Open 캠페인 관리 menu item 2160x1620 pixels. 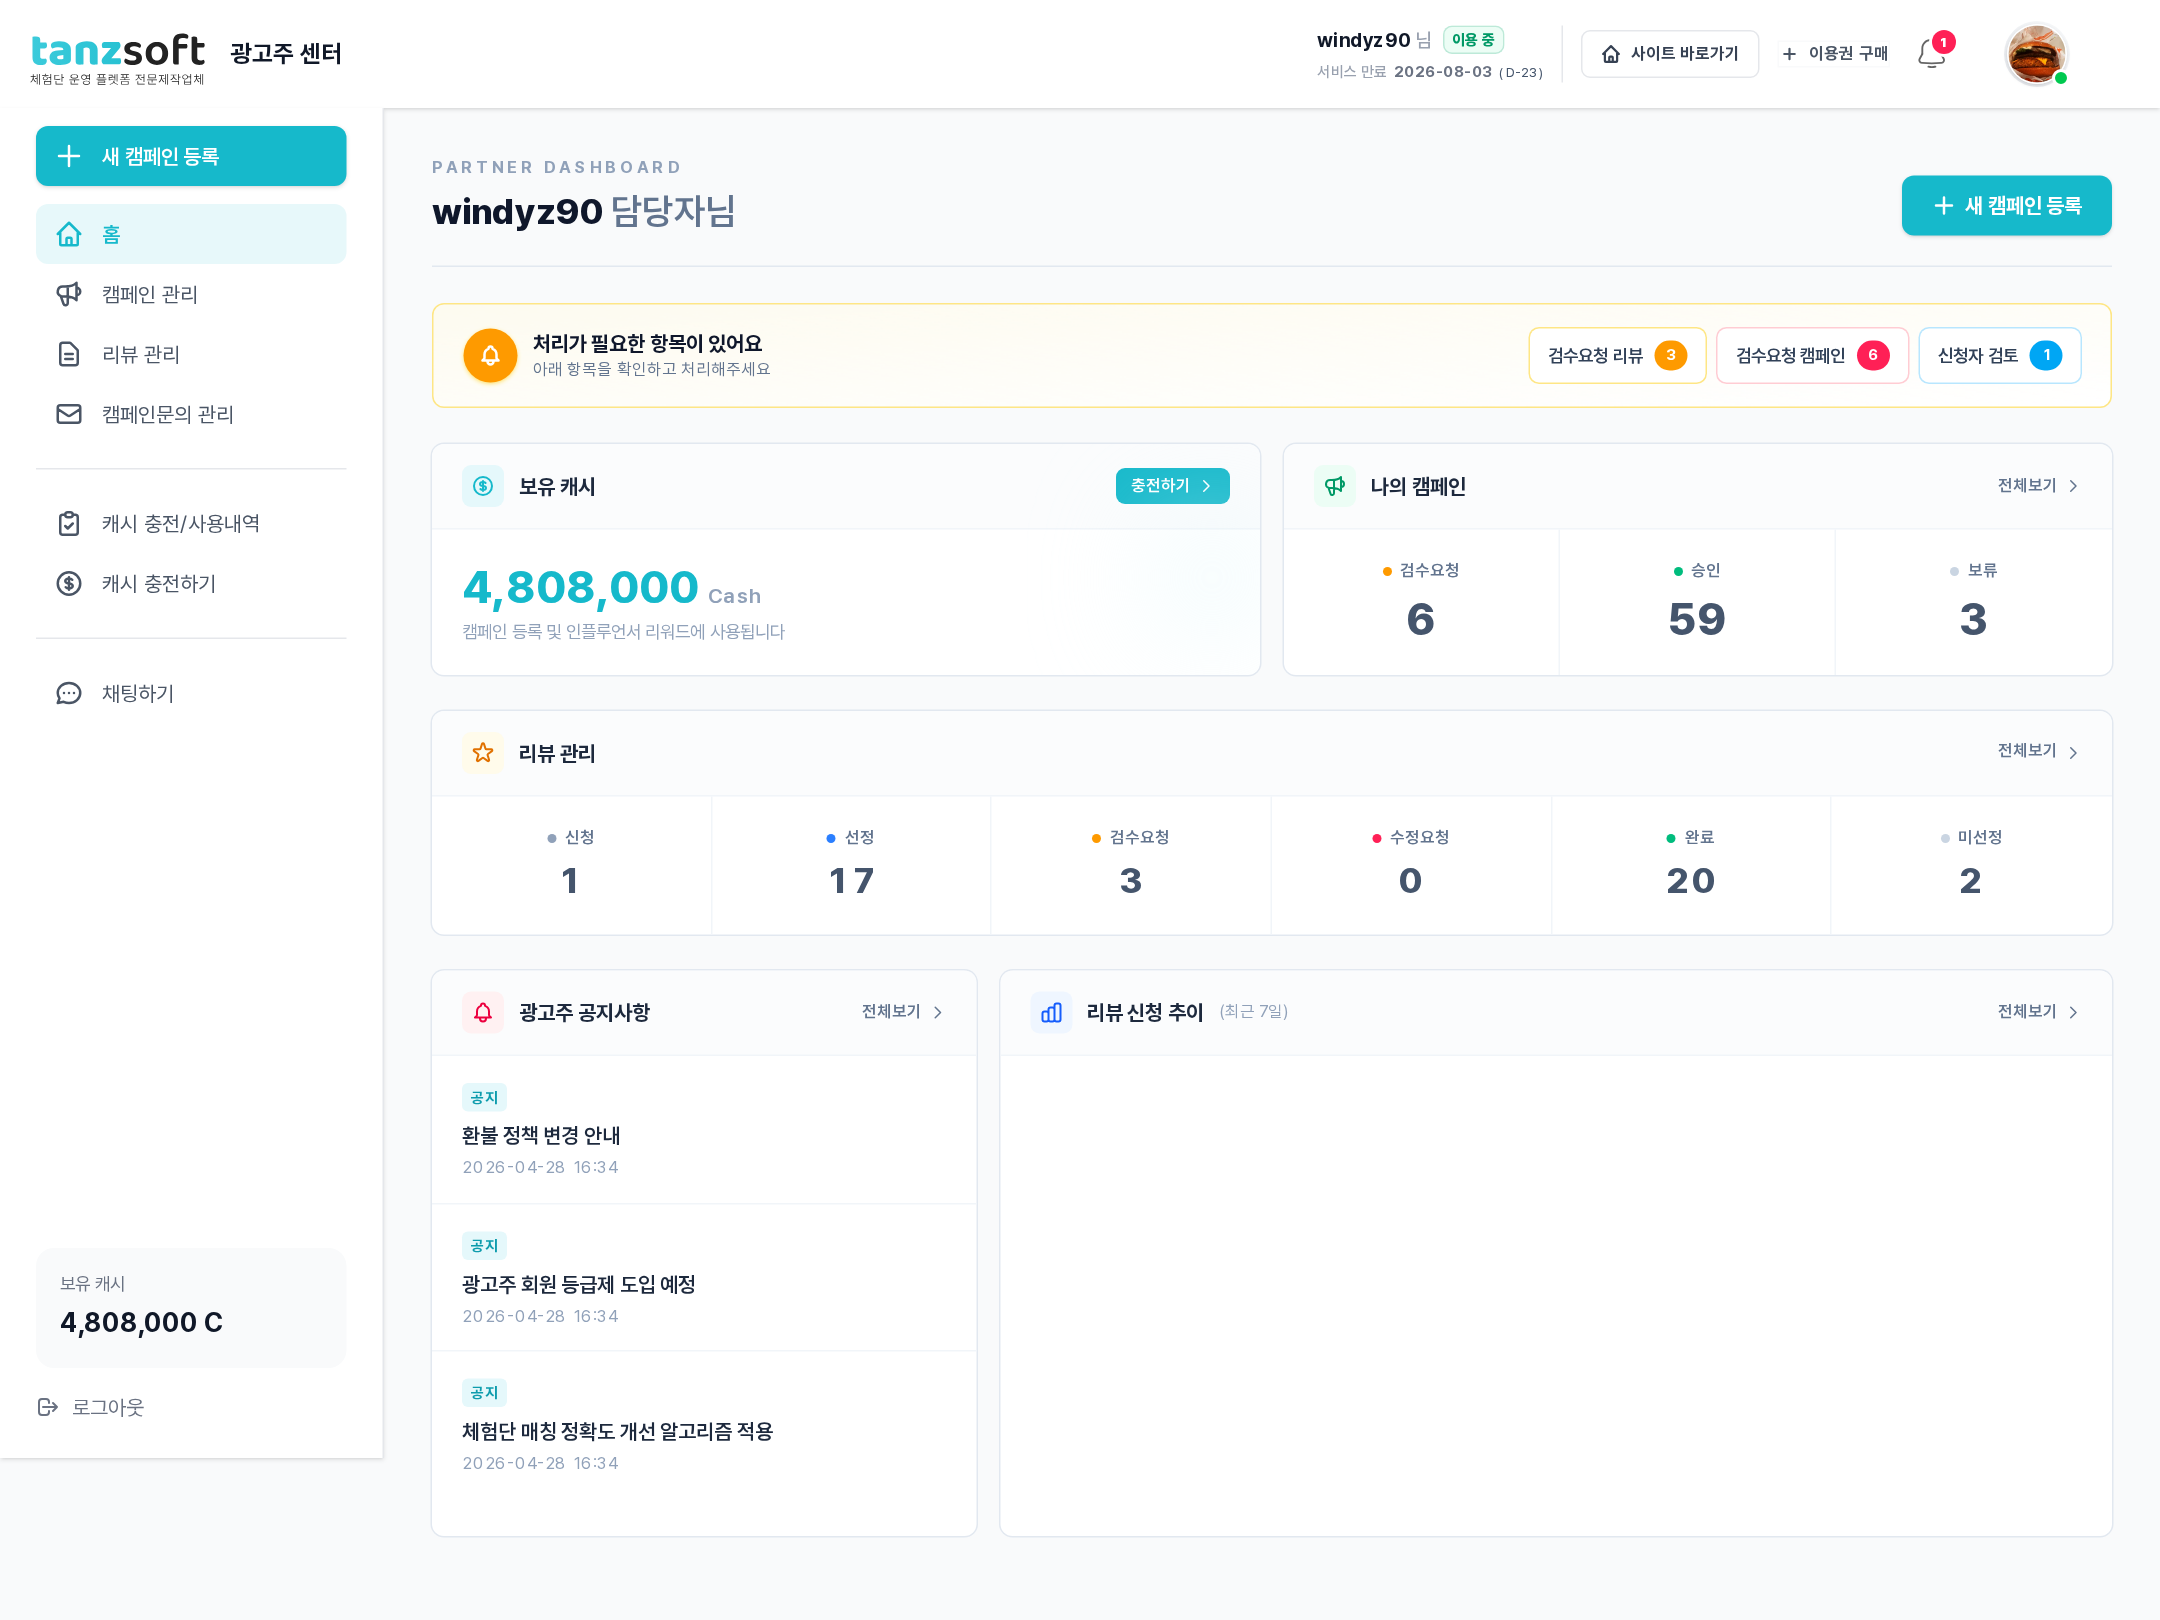[x=191, y=294]
